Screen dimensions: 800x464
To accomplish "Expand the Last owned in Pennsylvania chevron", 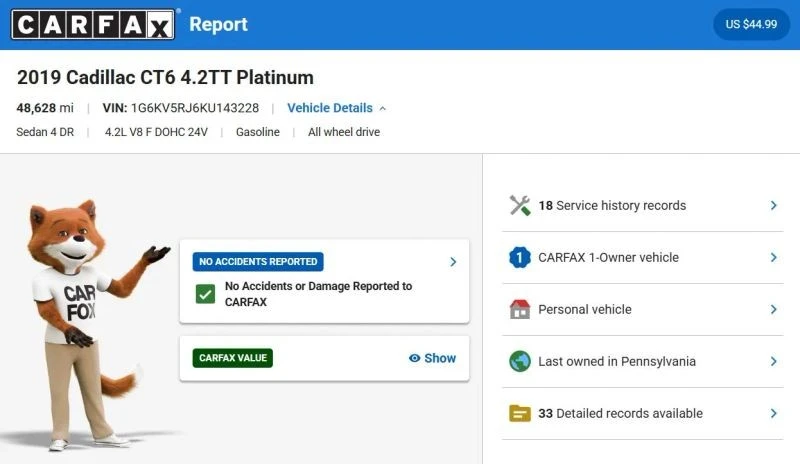I will 773,361.
